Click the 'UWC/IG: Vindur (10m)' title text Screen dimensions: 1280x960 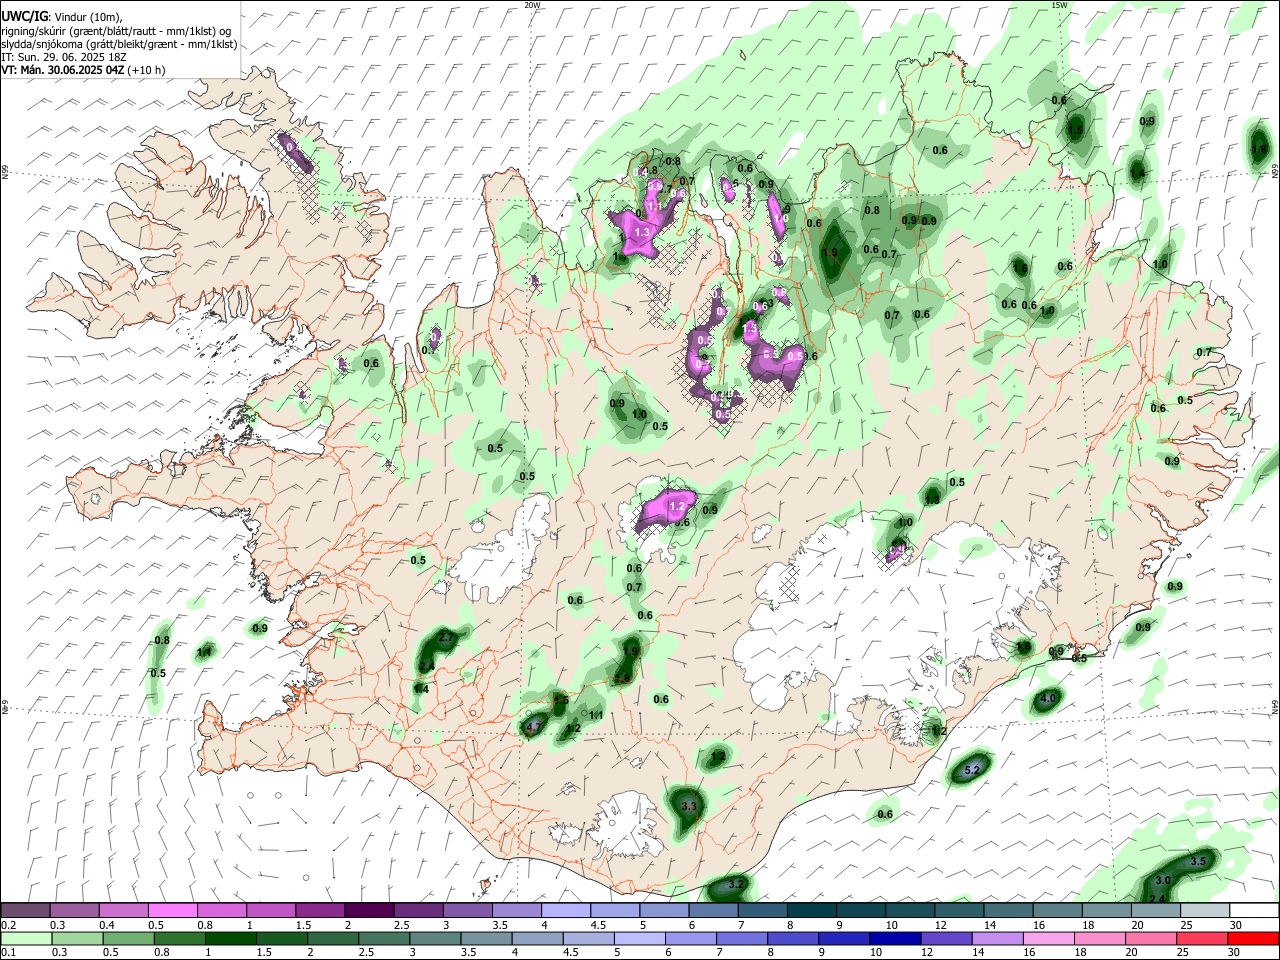click(62, 17)
